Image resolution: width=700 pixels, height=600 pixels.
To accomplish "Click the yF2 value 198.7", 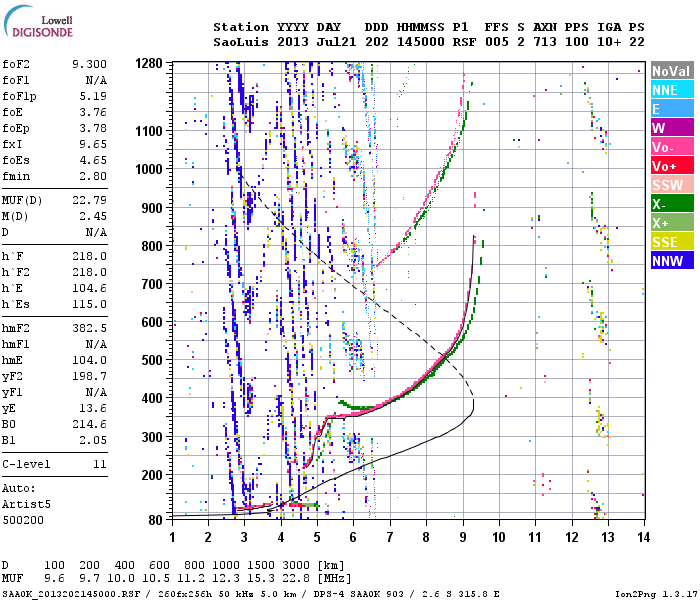I will 89,376.
